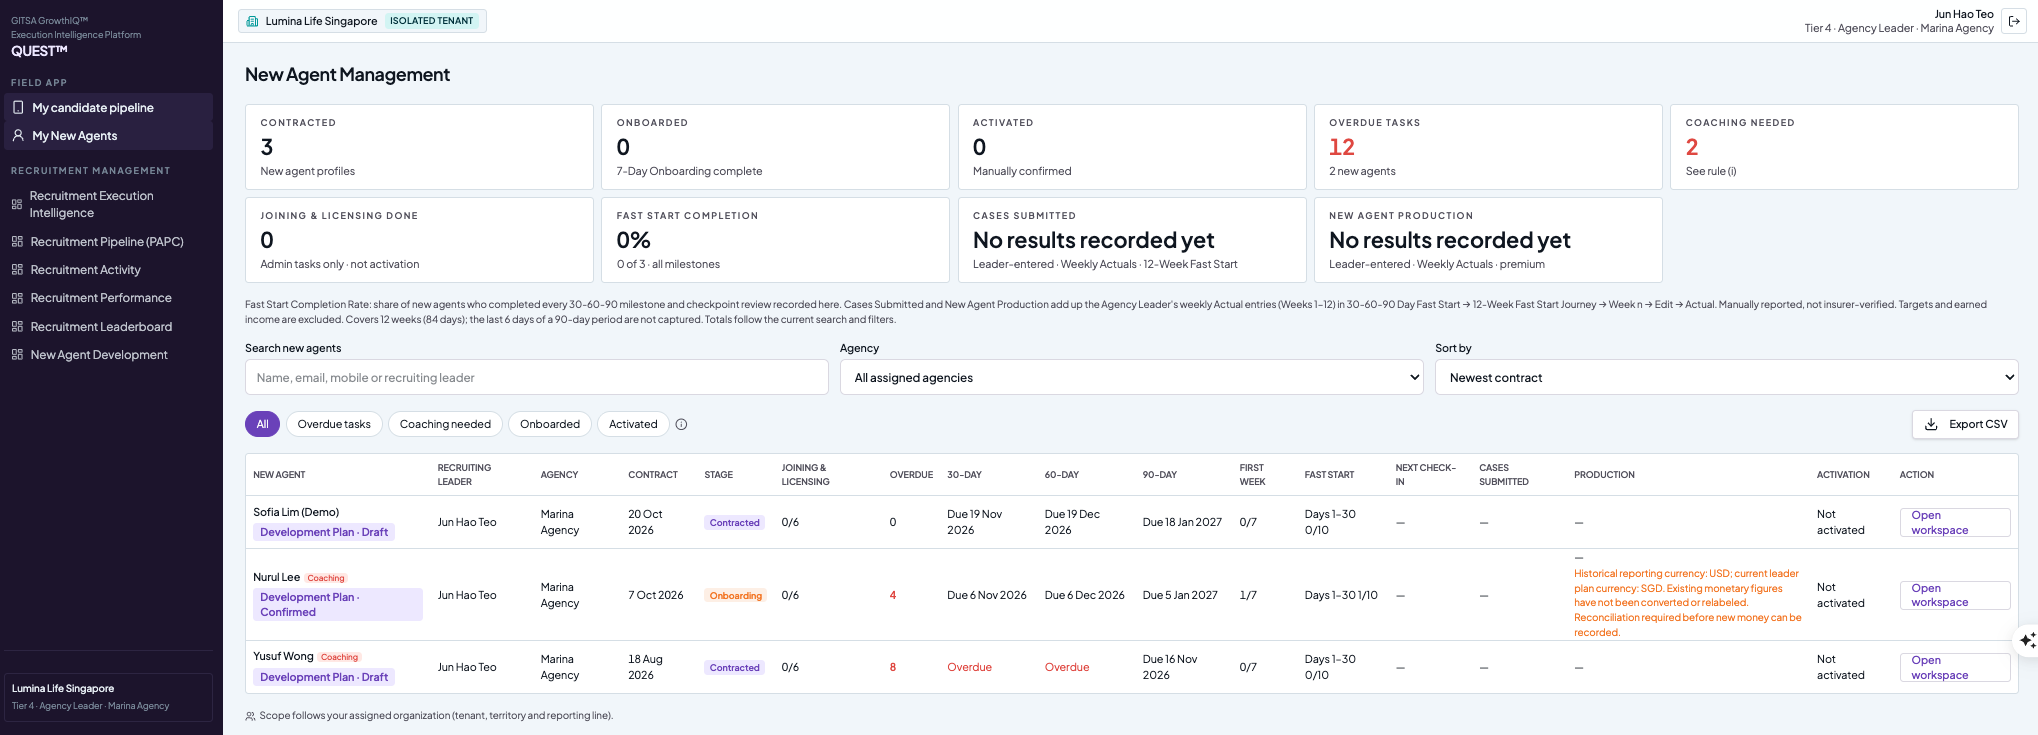Click the scope people icon below the table

250,716
